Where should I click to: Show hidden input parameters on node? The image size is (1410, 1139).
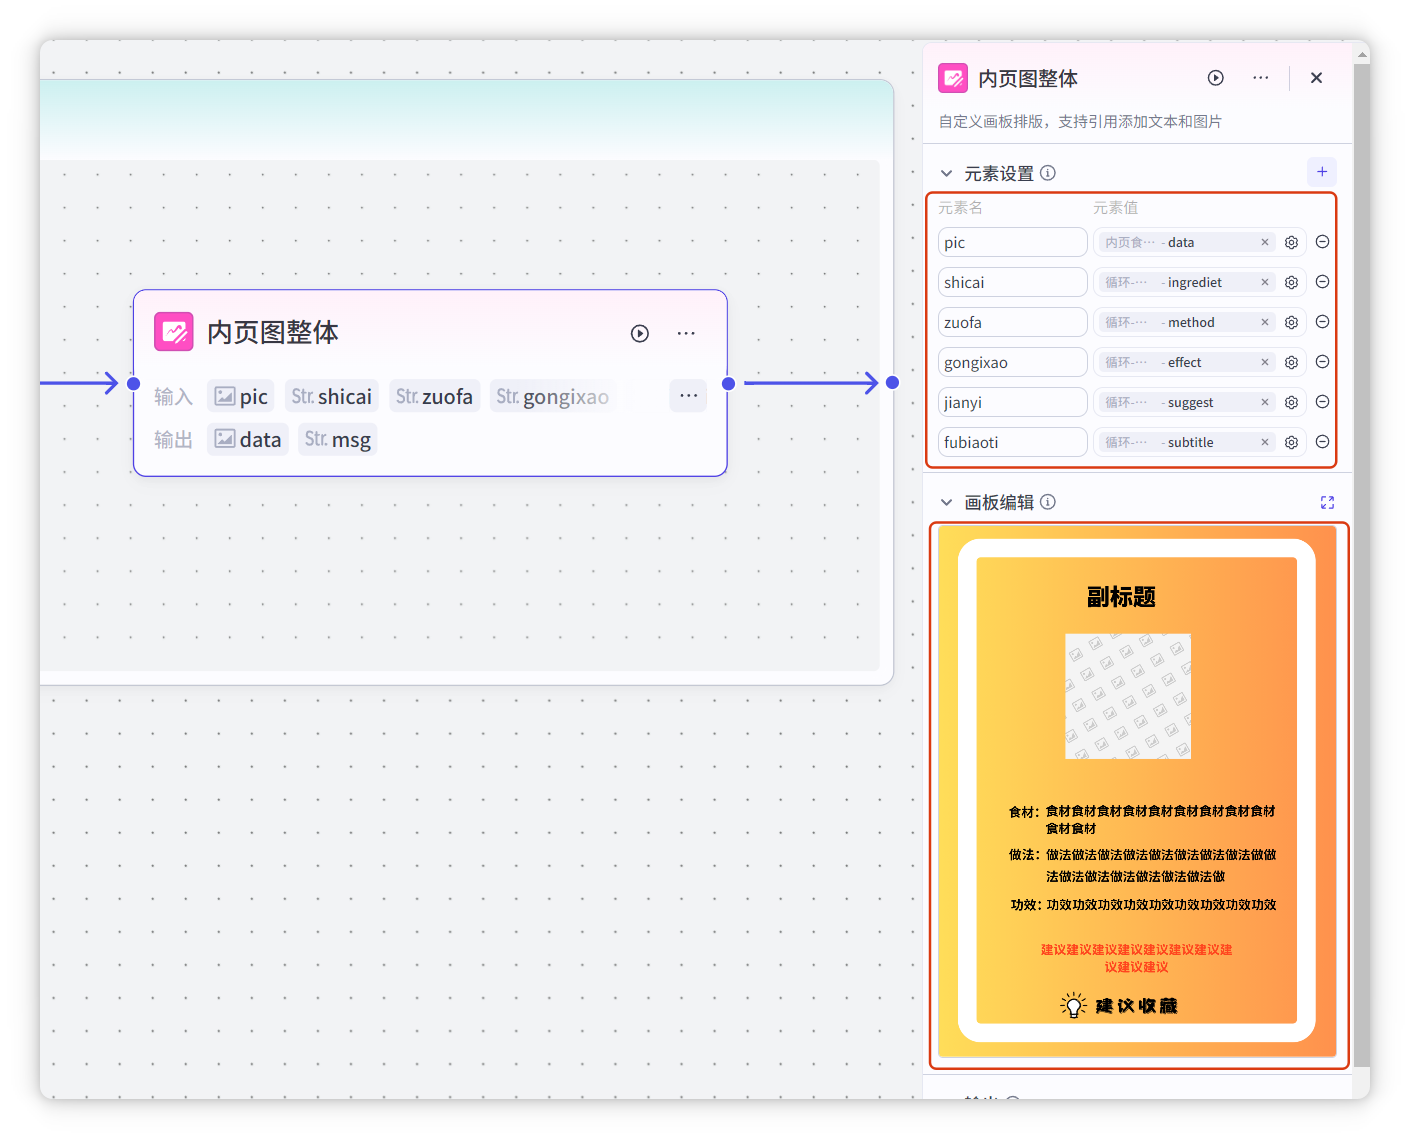pos(688,396)
